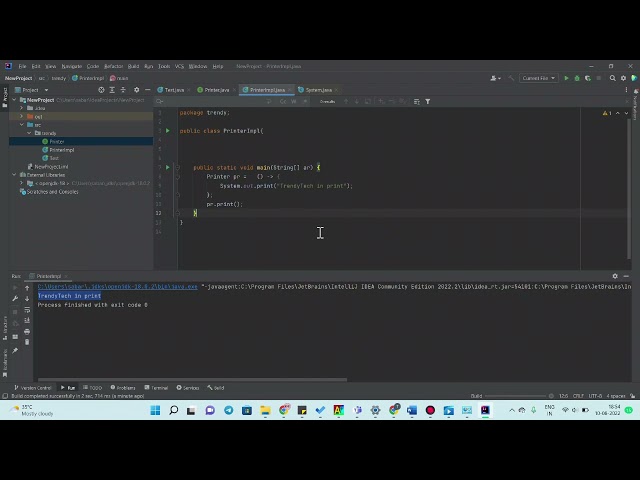Toggle Regex option in find bar
The width and height of the screenshot is (640, 480).
pos(304,102)
